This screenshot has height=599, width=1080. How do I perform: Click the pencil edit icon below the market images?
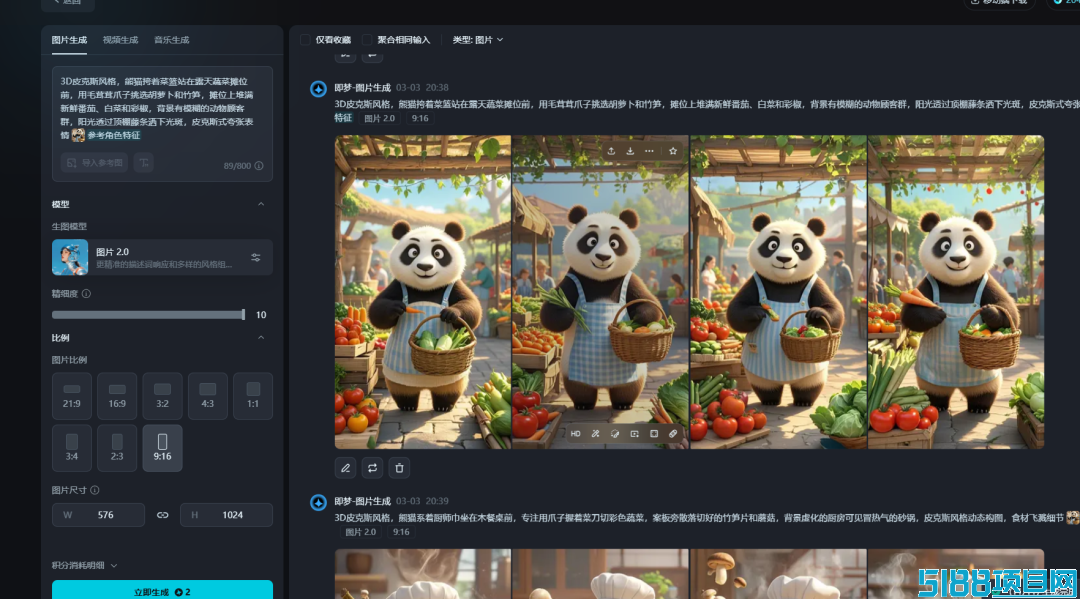(346, 468)
